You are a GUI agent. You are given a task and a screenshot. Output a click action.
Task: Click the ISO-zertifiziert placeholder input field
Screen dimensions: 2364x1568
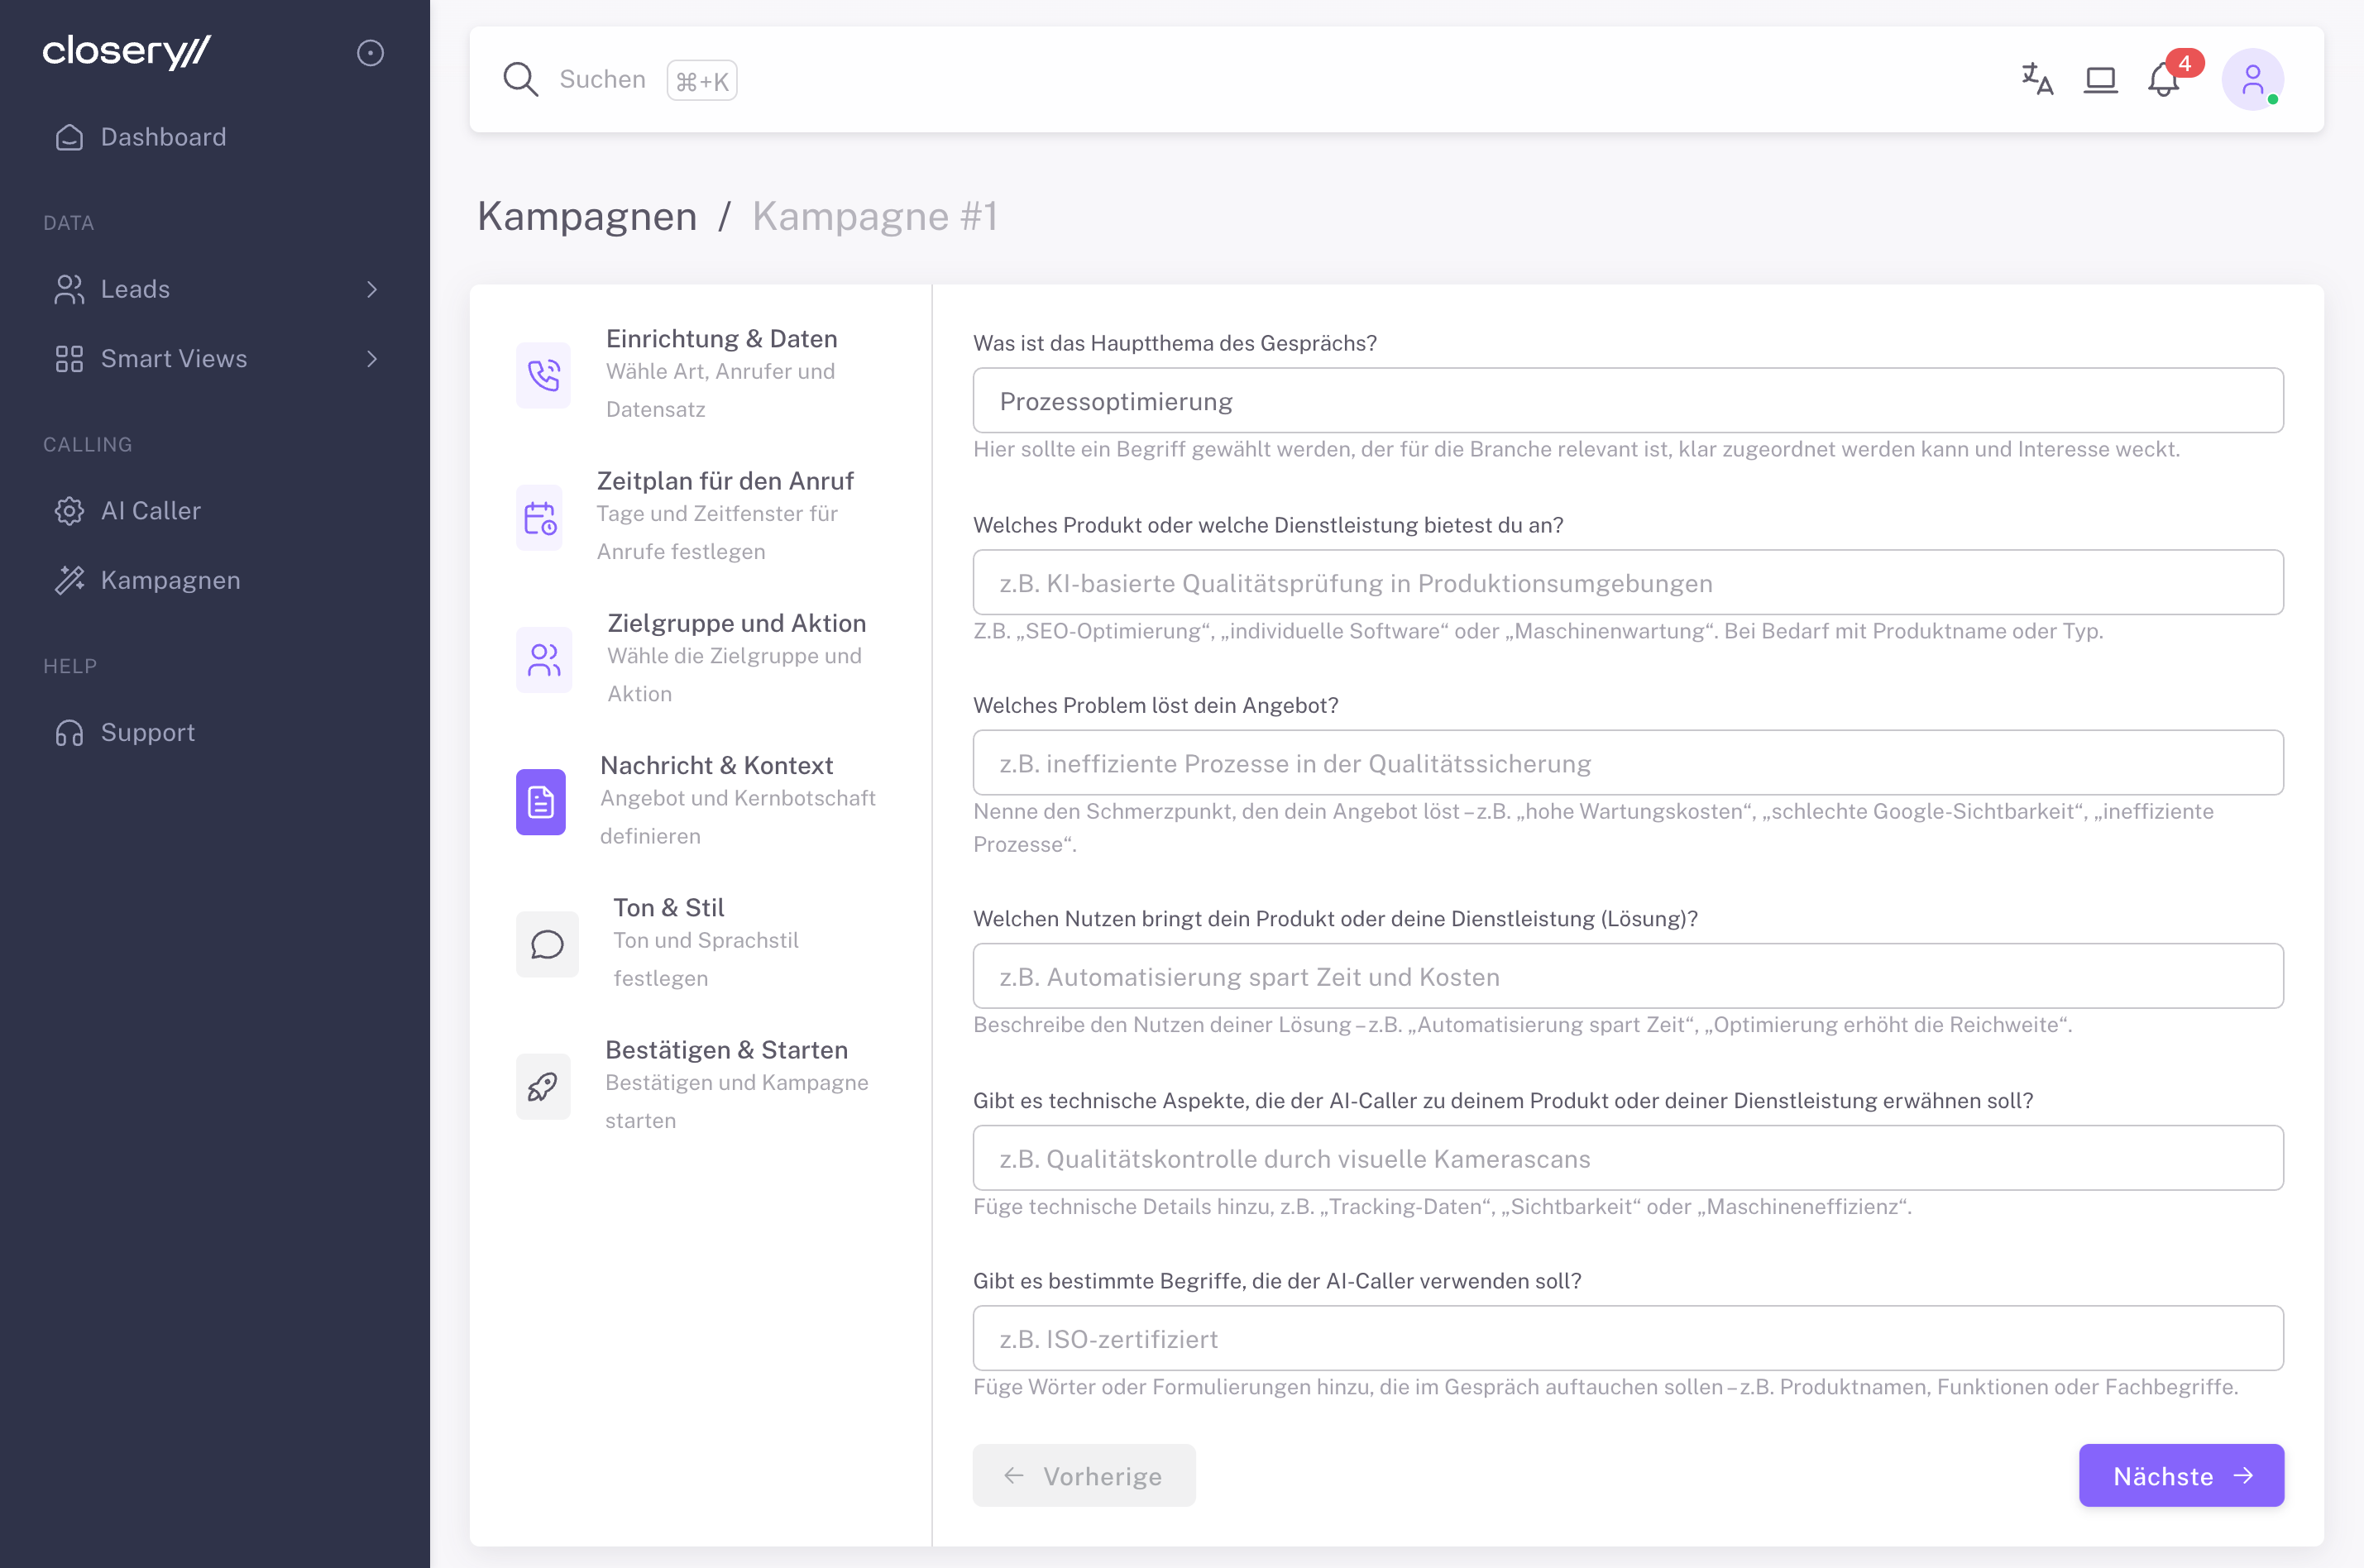pos(1627,1339)
